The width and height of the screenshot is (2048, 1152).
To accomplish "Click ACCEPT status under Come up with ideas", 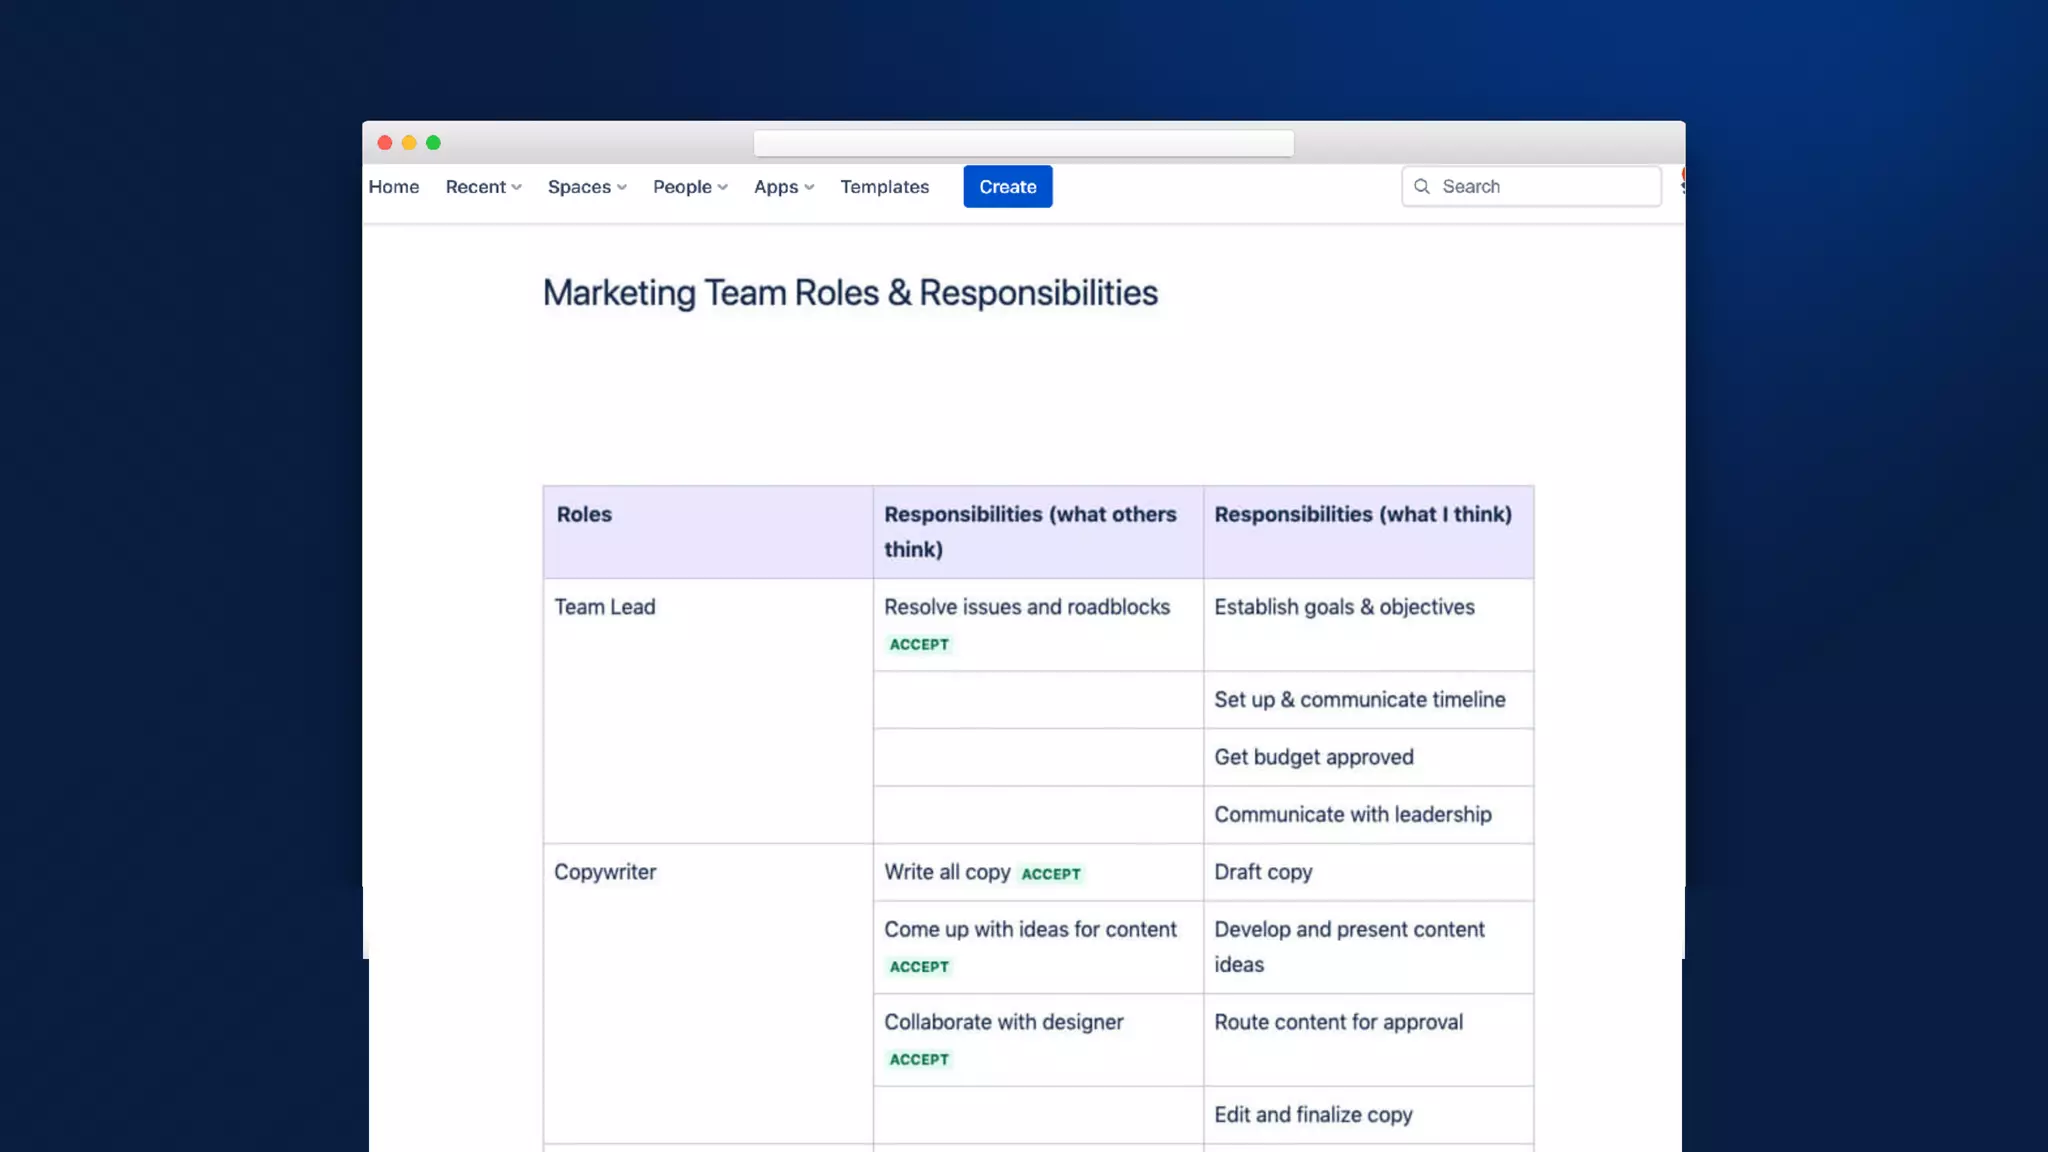I will [919, 967].
